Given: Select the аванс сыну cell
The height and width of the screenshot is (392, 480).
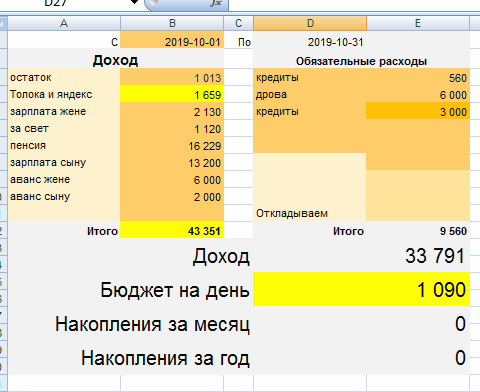Looking at the screenshot, I should (x=64, y=196).
